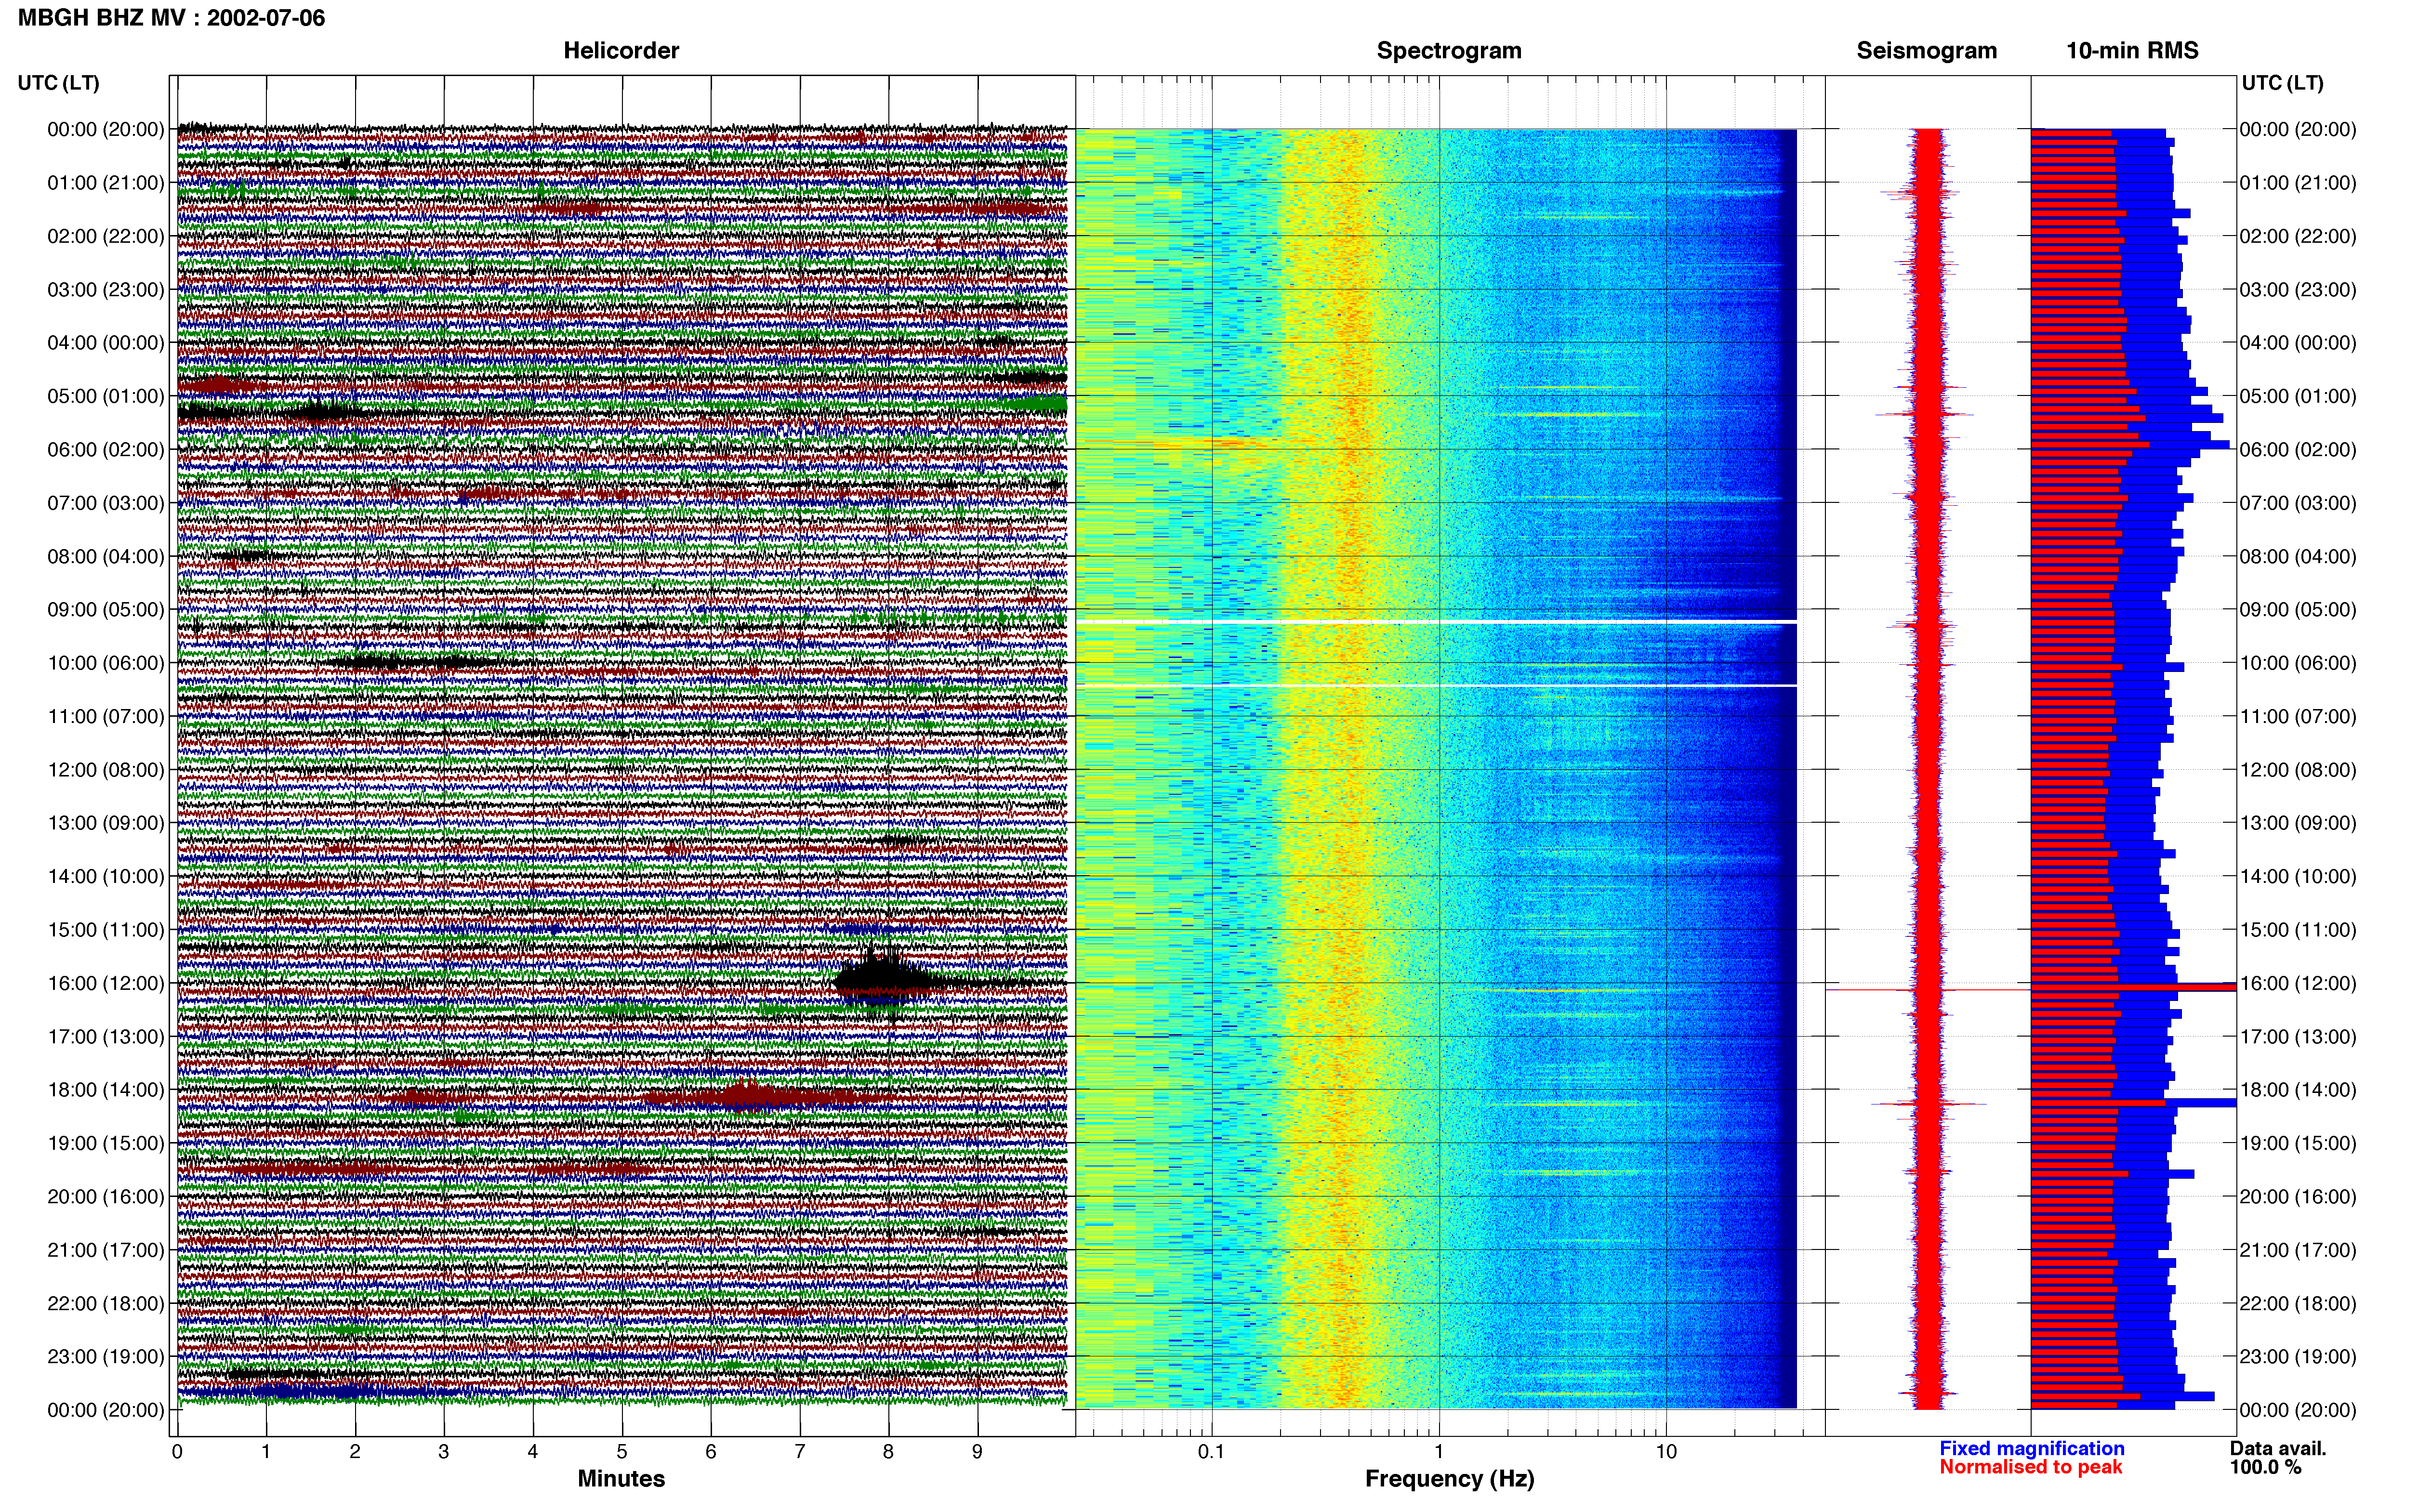Click the Seismogram panel heading
2418x1512 pixels.
tap(1926, 51)
